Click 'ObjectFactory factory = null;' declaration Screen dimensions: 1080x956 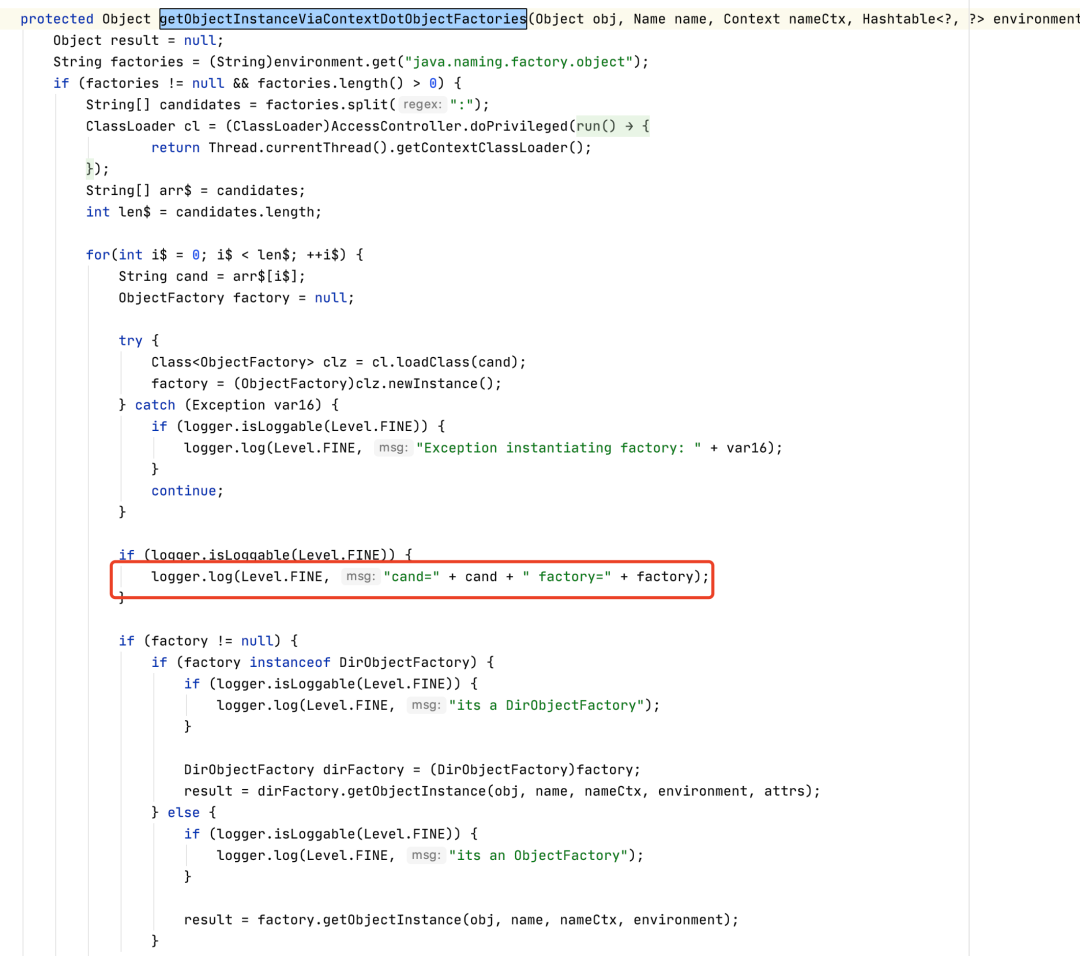click(236, 298)
